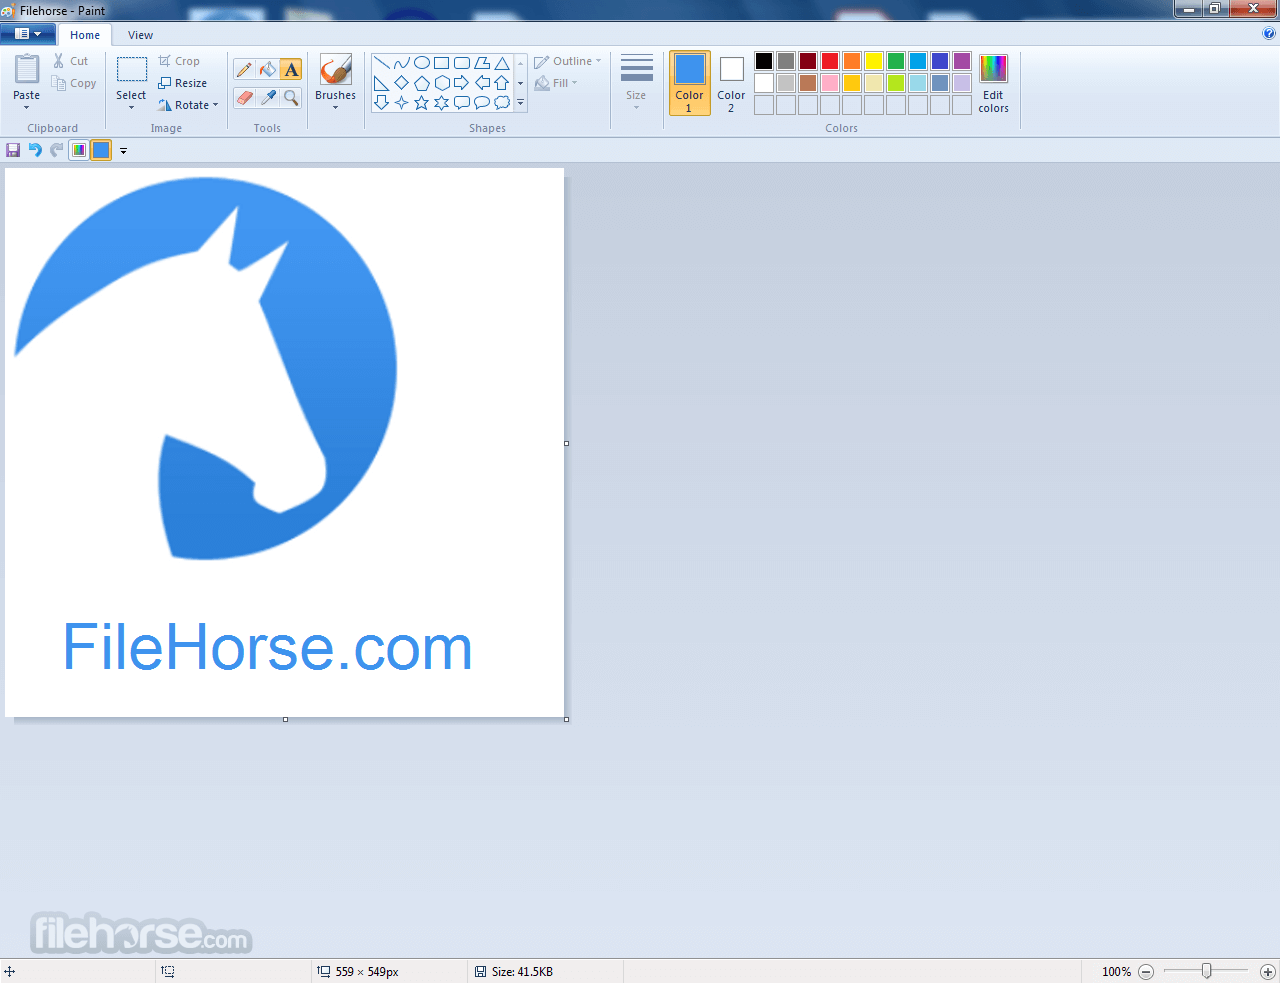Choose the Diamond shape
Image resolution: width=1280 pixels, height=984 pixels.
click(401, 82)
